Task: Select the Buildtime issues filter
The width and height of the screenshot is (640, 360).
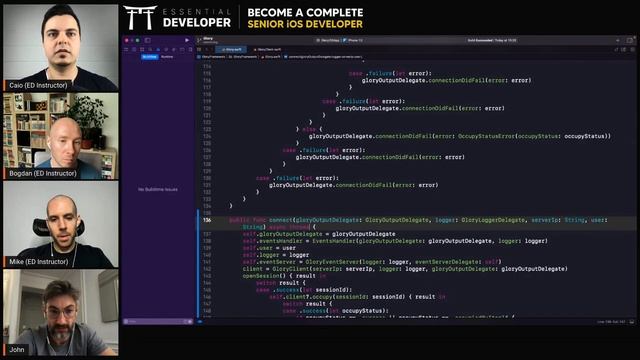Action: [150, 57]
